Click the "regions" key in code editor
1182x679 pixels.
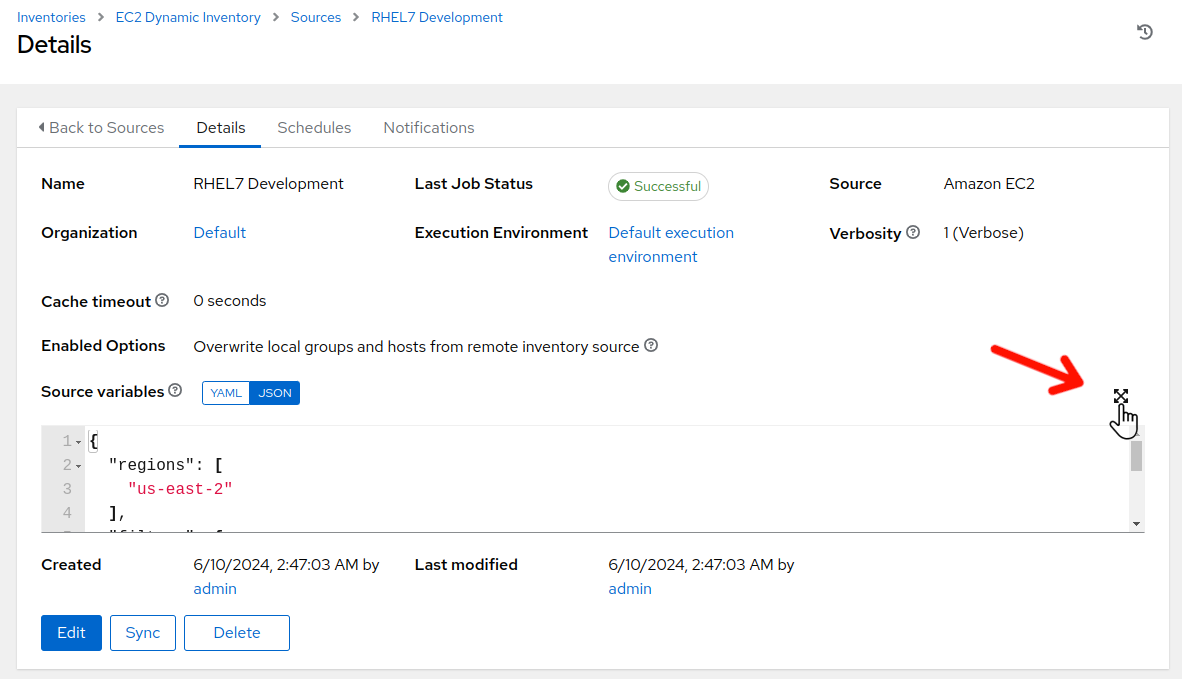[152, 465]
